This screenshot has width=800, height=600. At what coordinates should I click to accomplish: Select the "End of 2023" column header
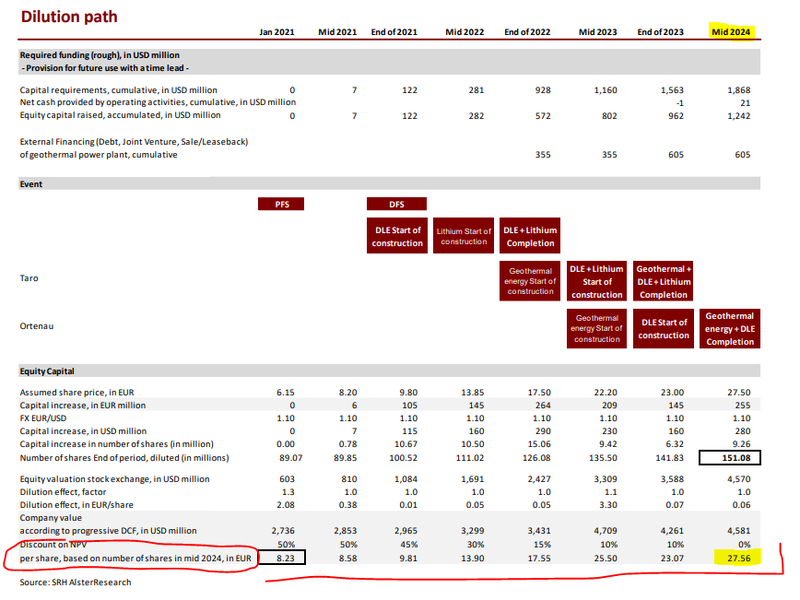(660, 32)
